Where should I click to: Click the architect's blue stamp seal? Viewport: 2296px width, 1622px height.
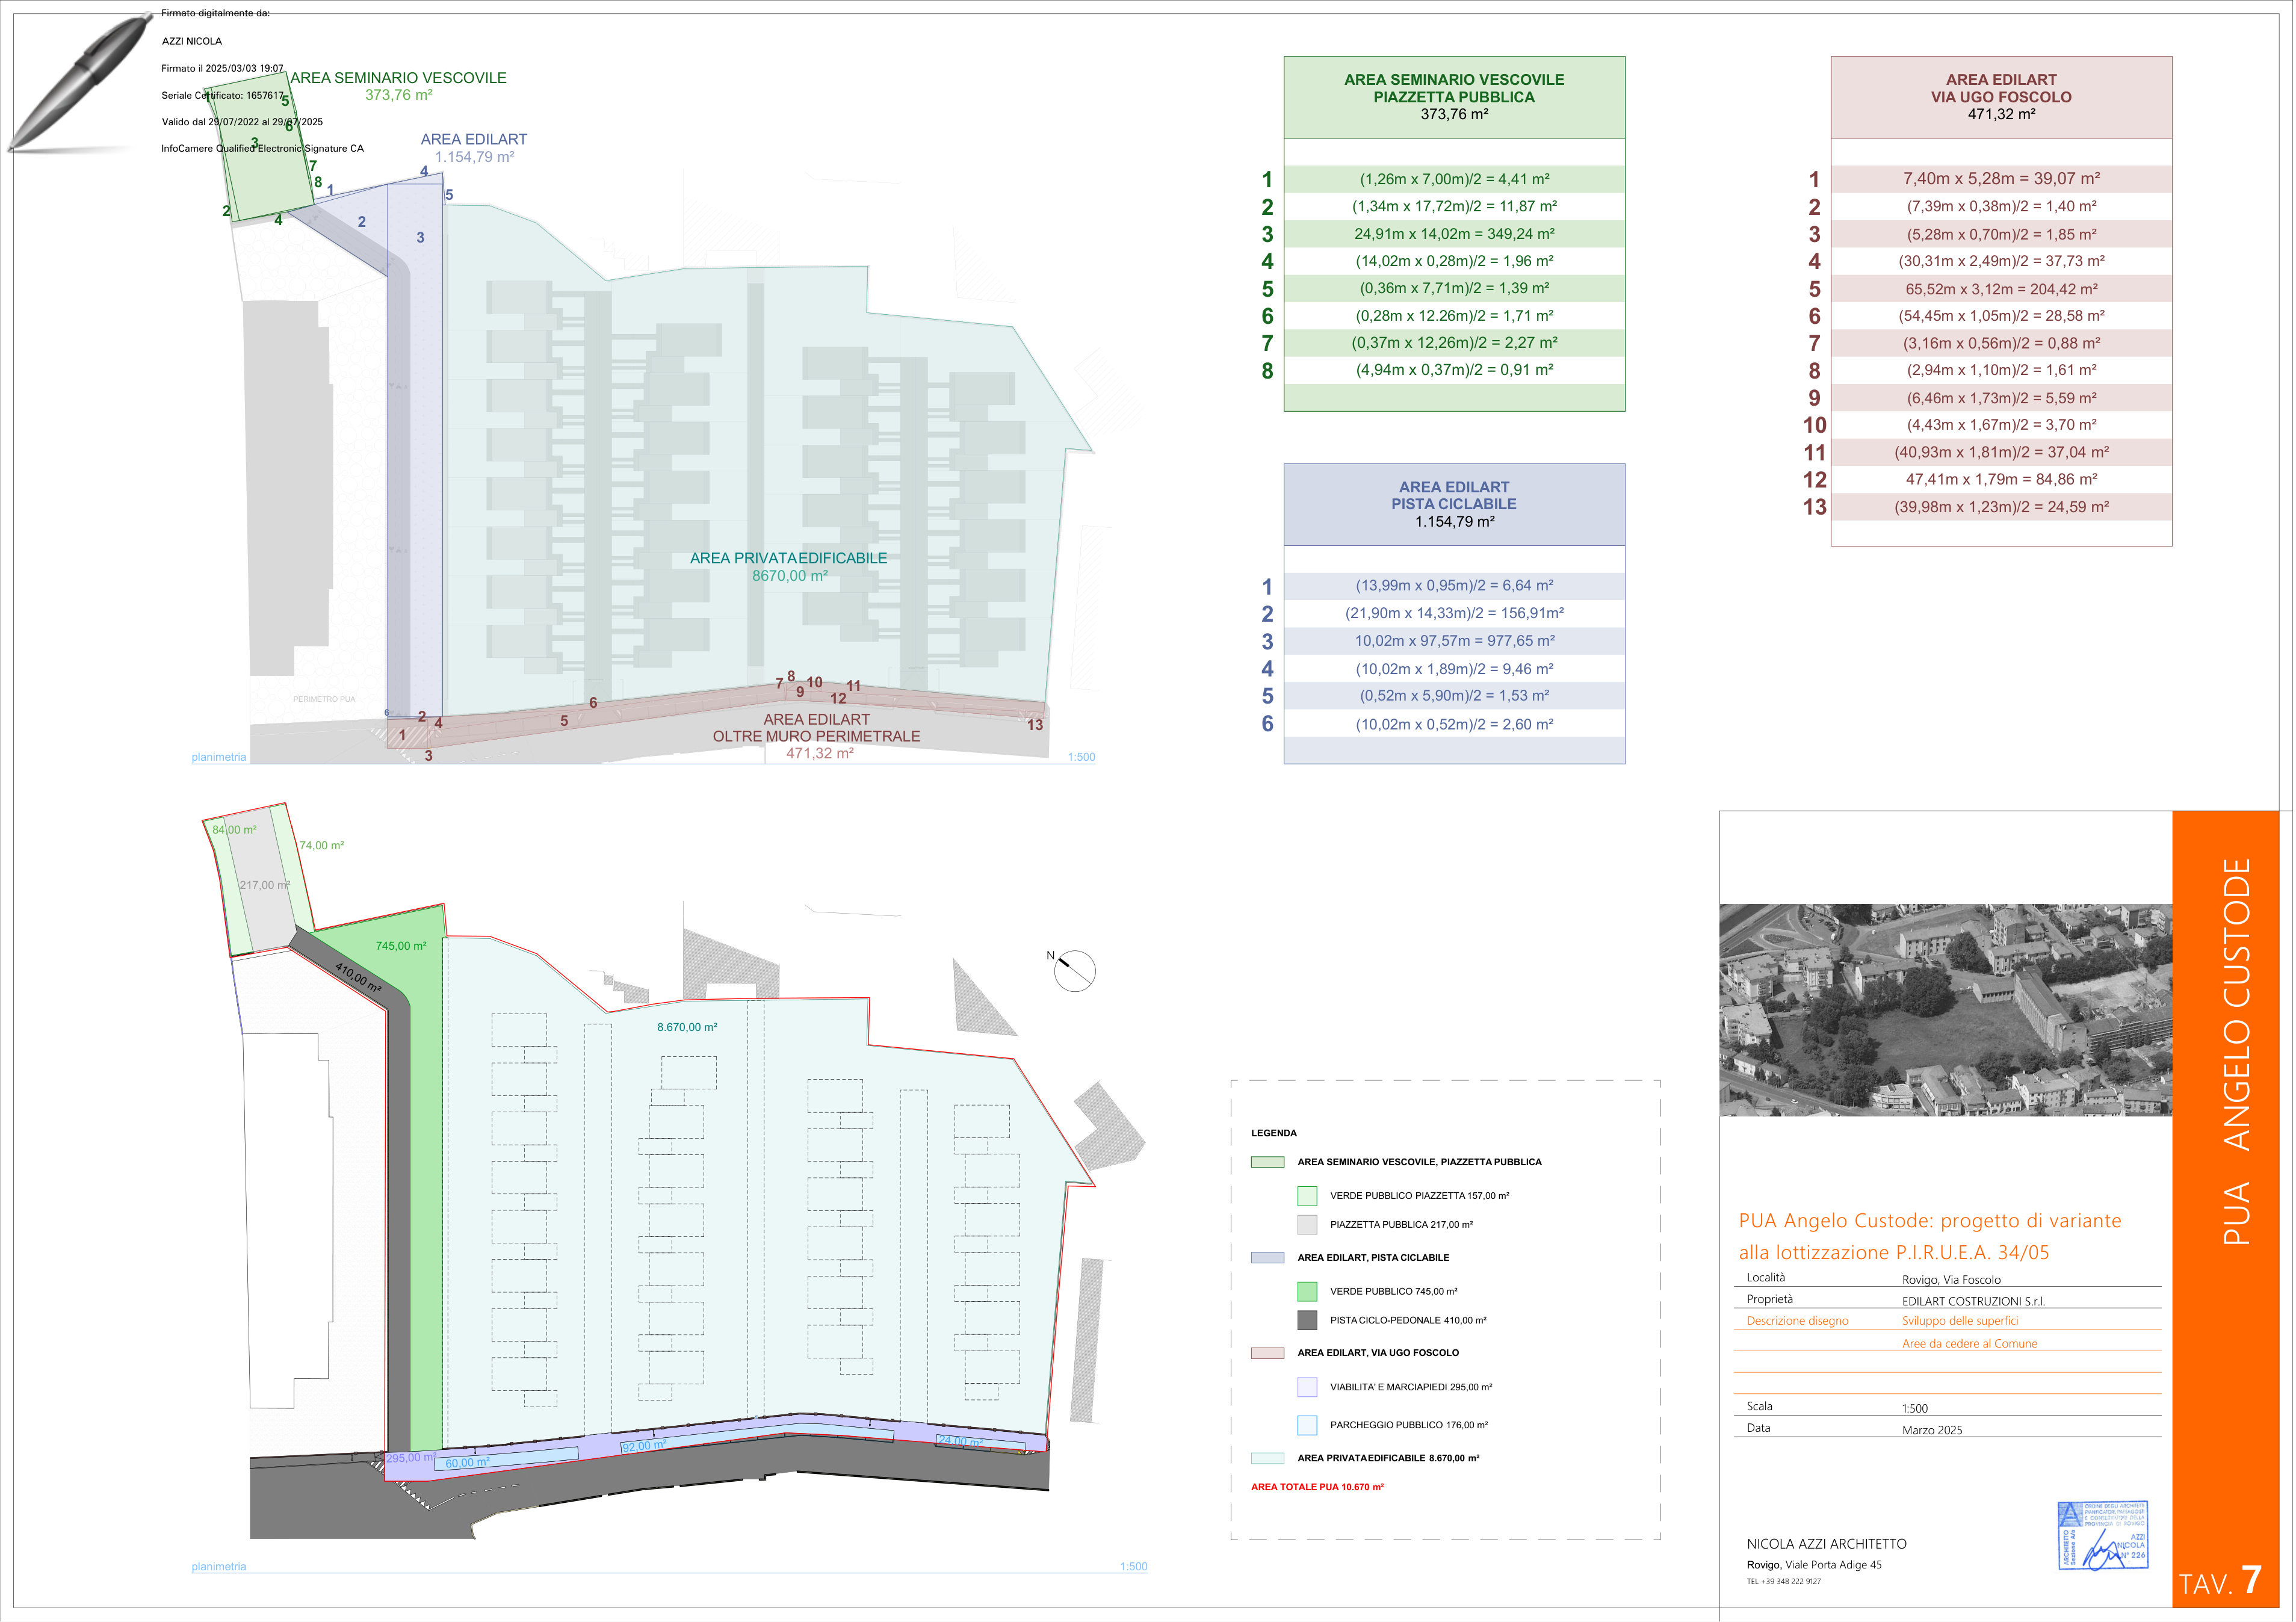tap(2102, 1534)
